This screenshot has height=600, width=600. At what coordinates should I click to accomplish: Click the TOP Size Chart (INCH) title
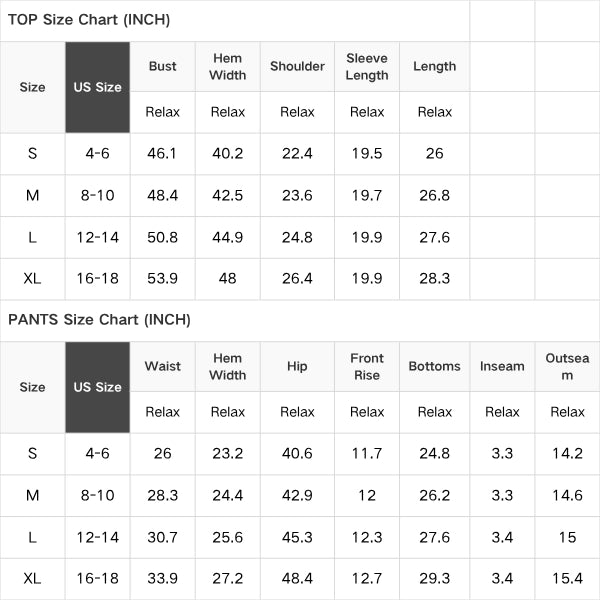coord(89,20)
